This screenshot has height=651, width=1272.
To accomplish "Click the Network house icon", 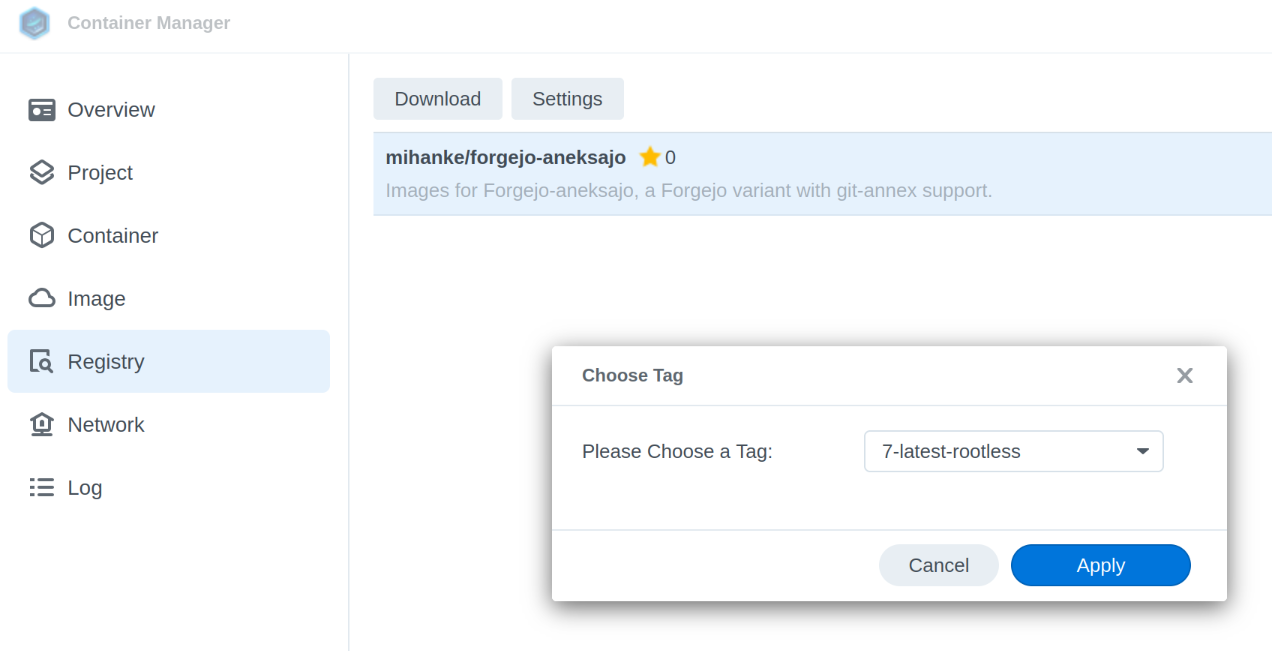I will click(41, 425).
